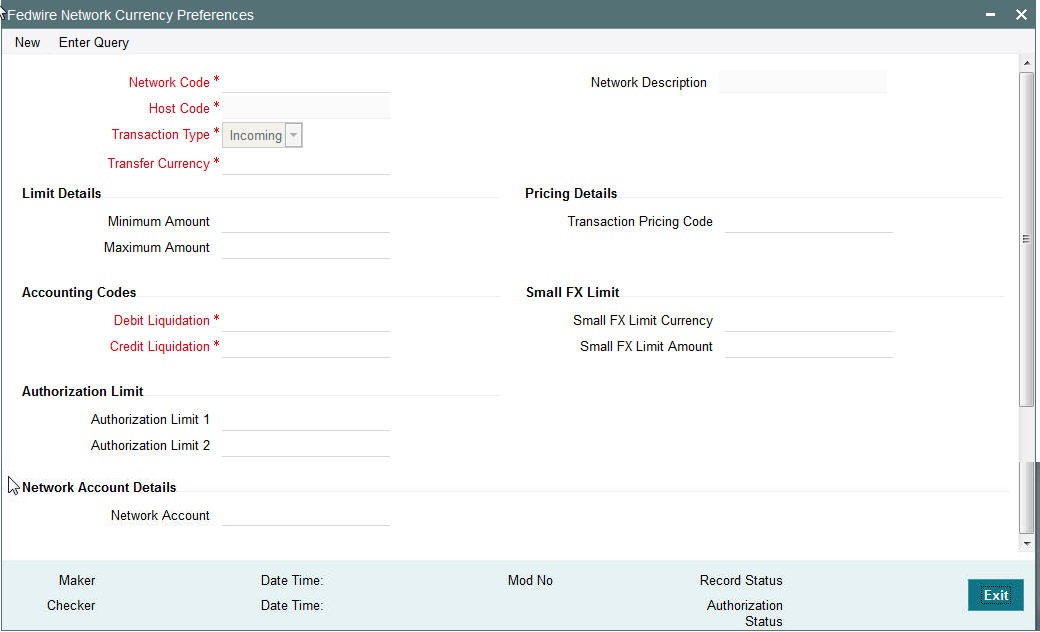Click the Record Status label
1040x632 pixels.
coord(741,580)
